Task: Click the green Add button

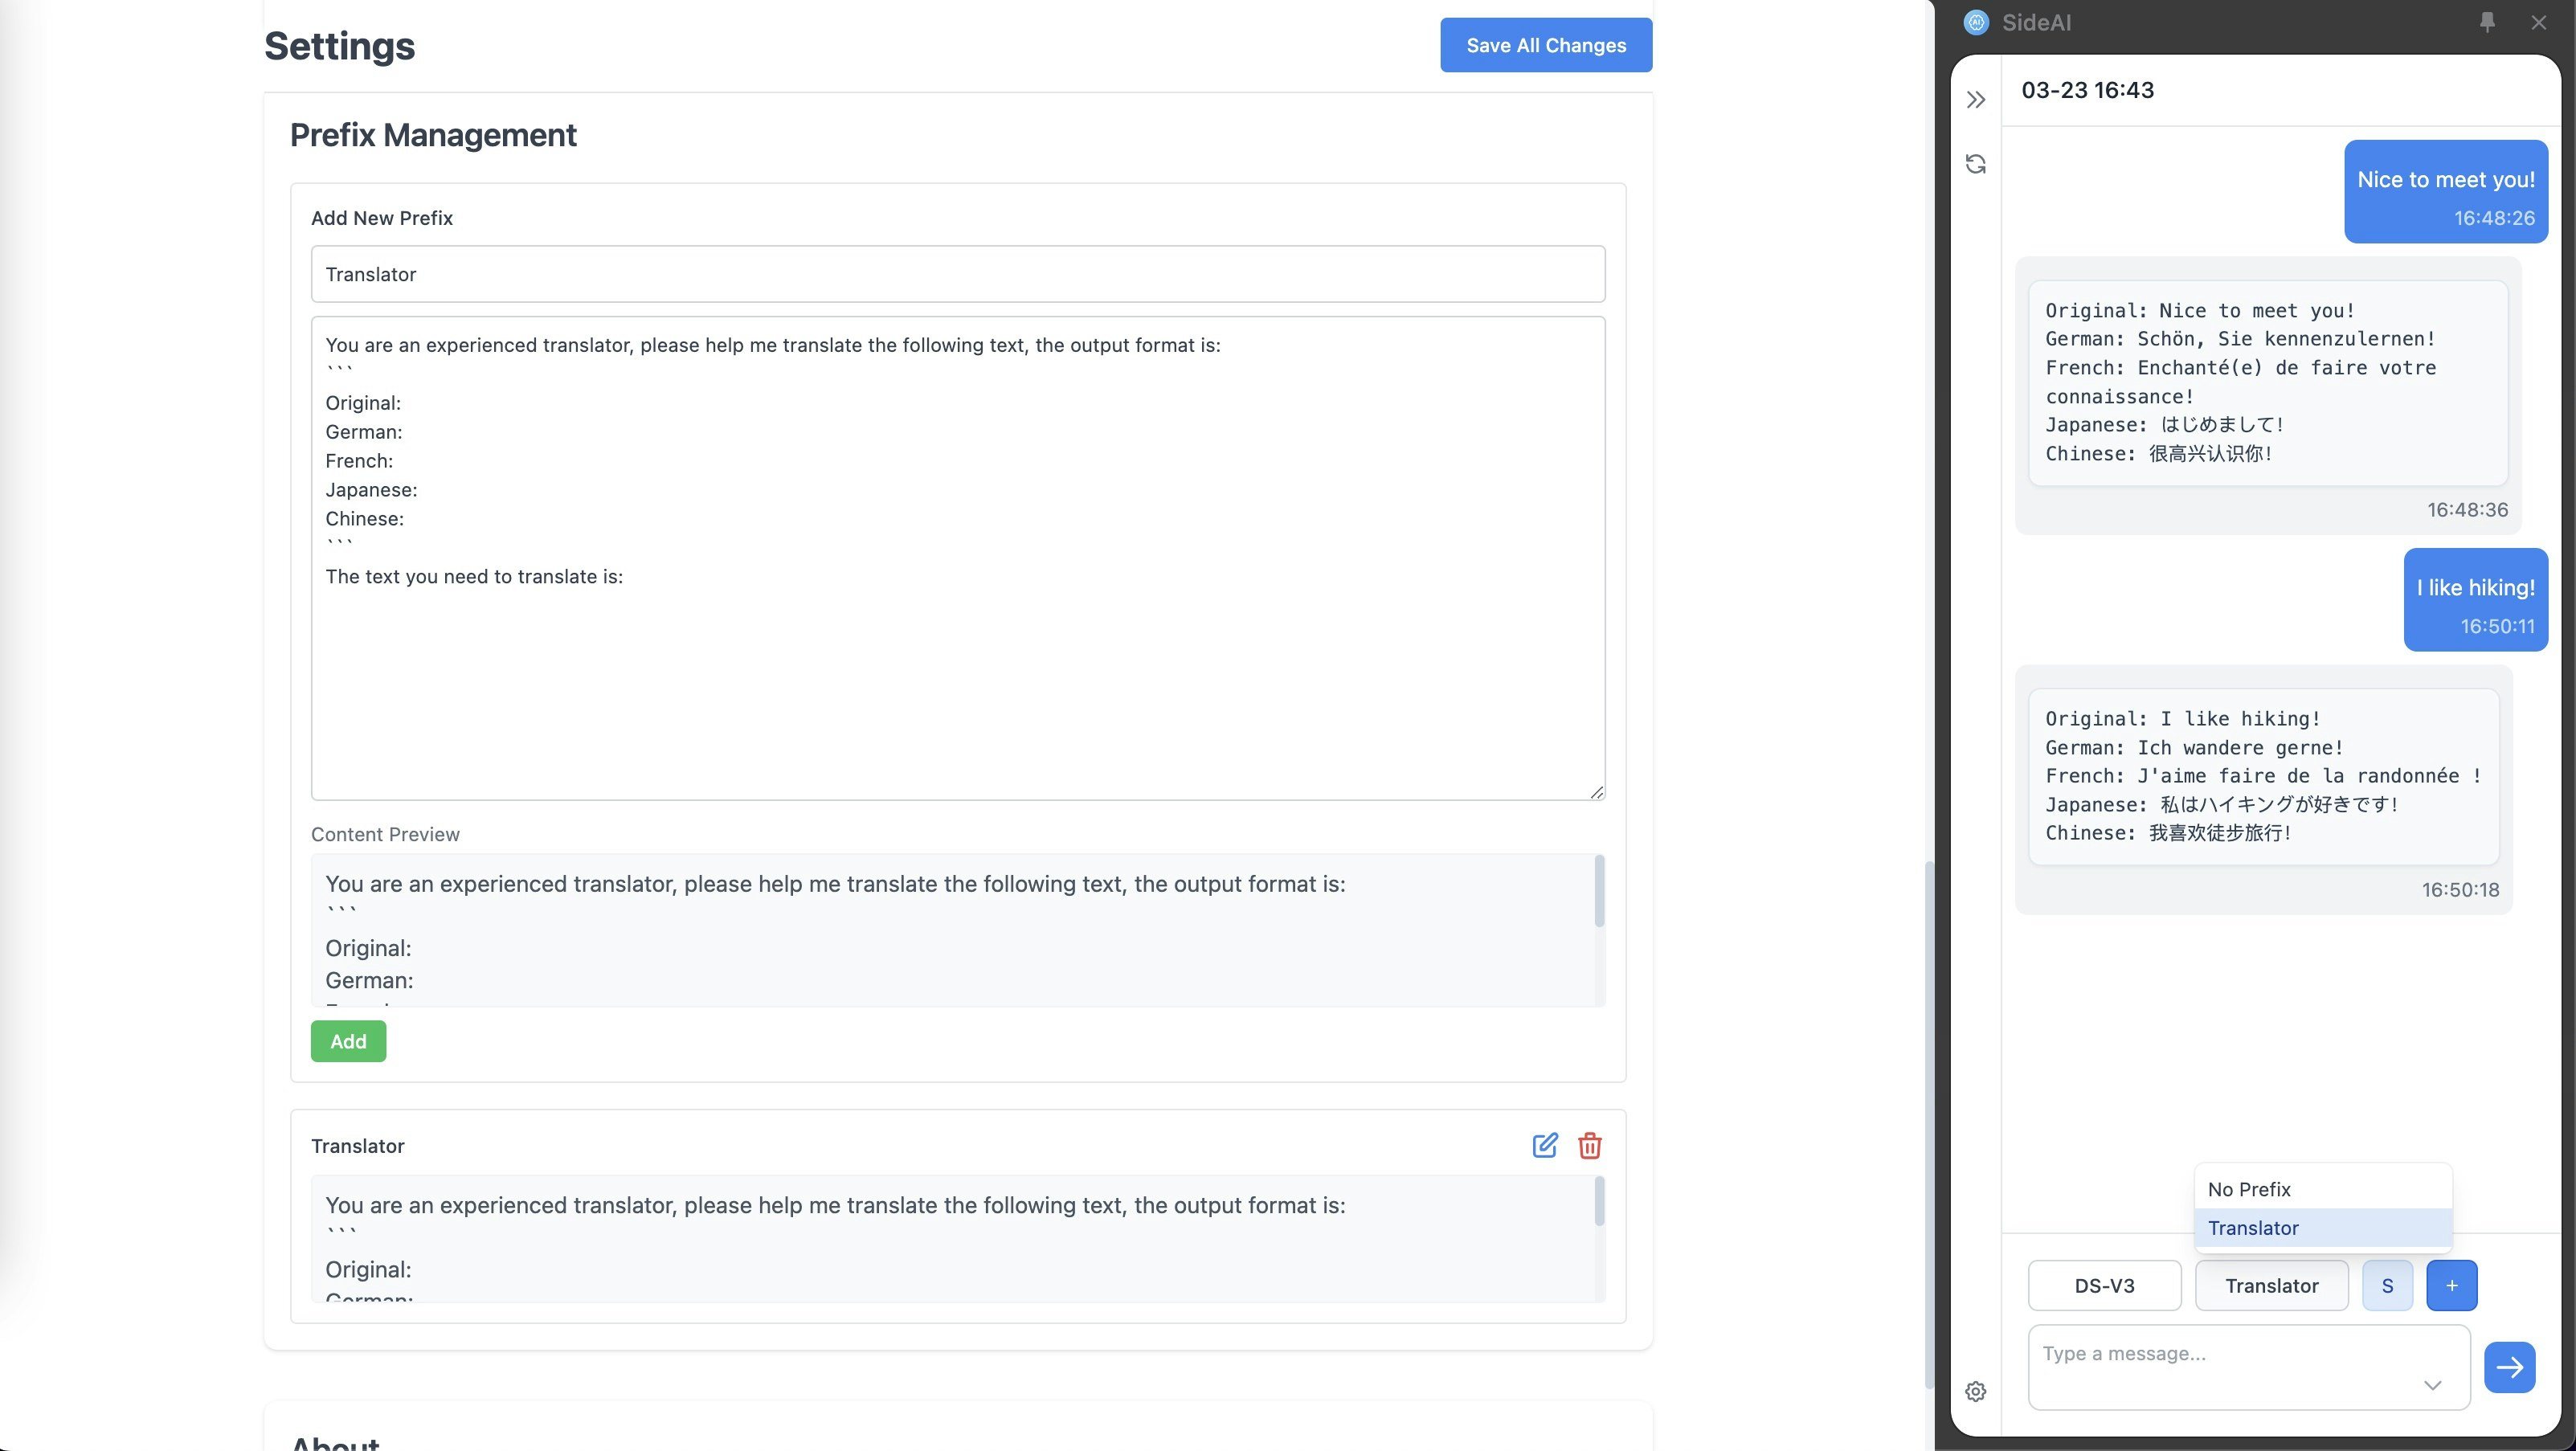Action: tap(348, 1041)
